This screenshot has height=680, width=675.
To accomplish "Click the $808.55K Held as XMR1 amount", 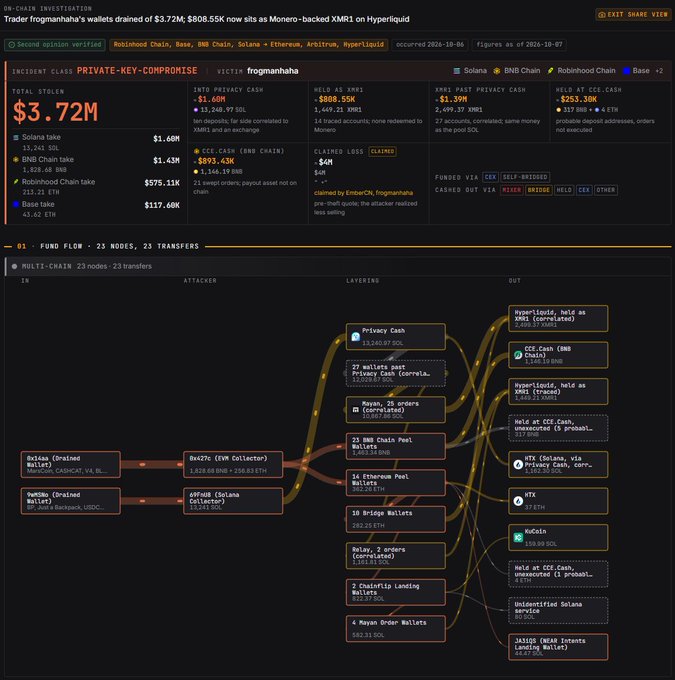I will click(337, 99).
